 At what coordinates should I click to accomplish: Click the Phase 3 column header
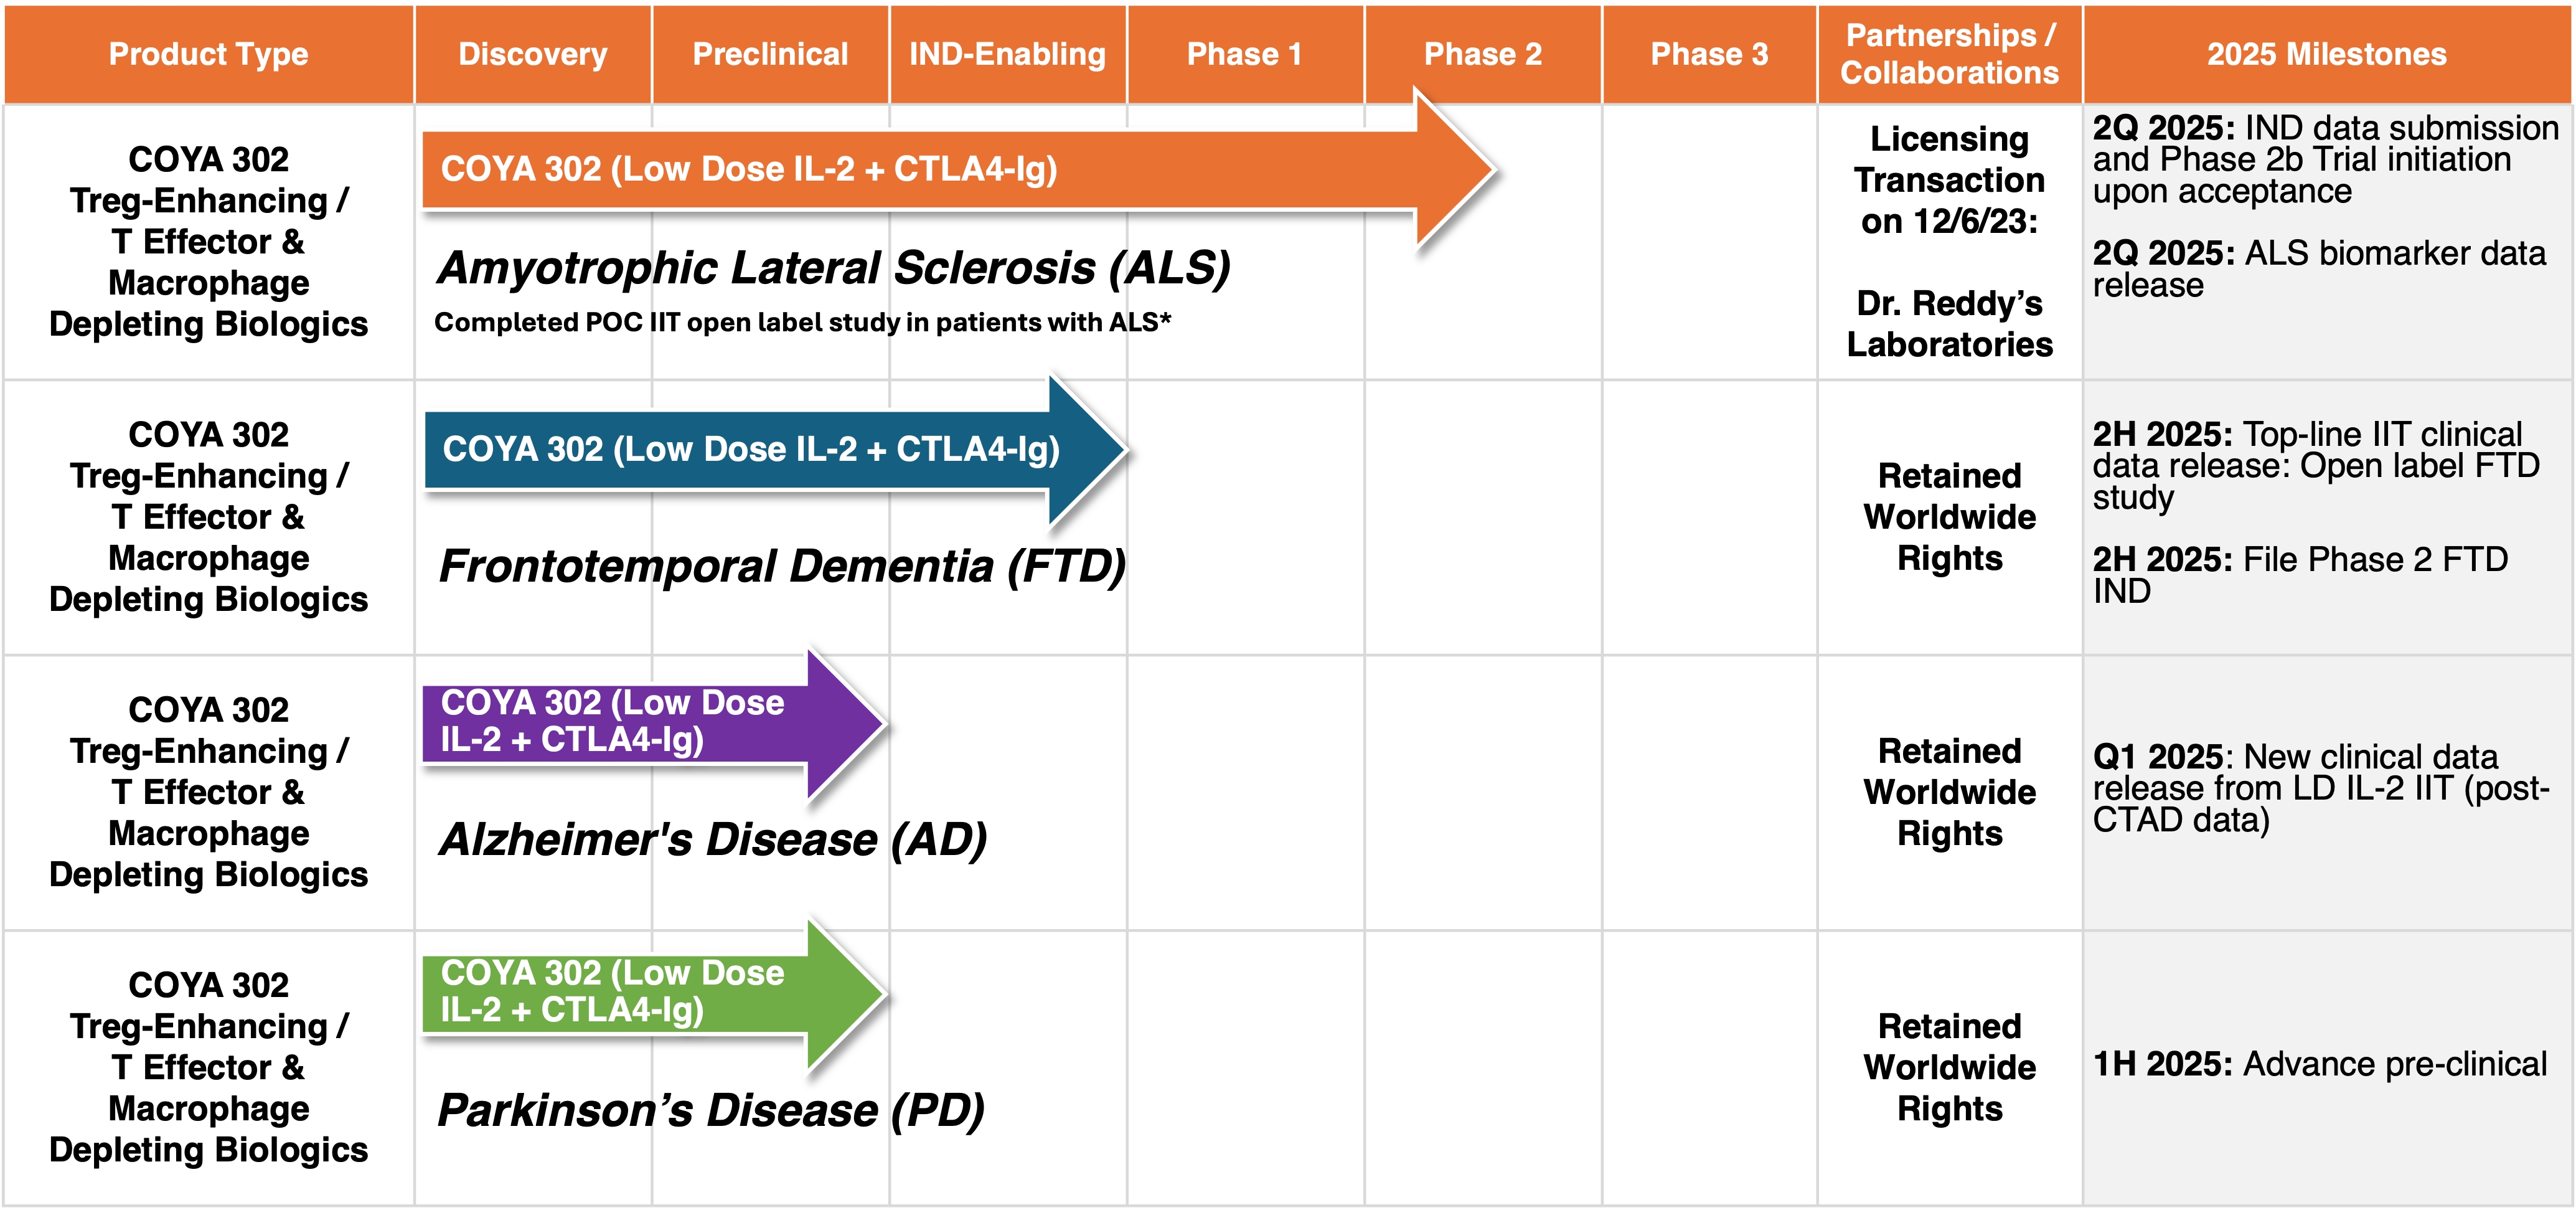pyautogui.click(x=1709, y=54)
